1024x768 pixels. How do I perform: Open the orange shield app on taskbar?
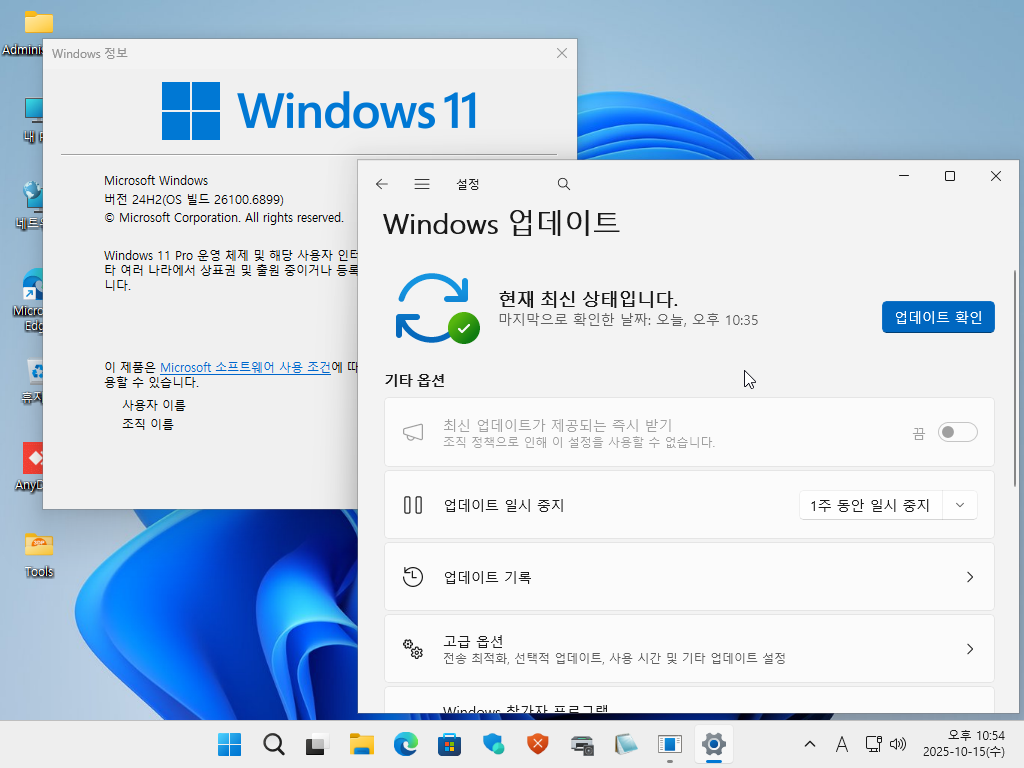(537, 744)
